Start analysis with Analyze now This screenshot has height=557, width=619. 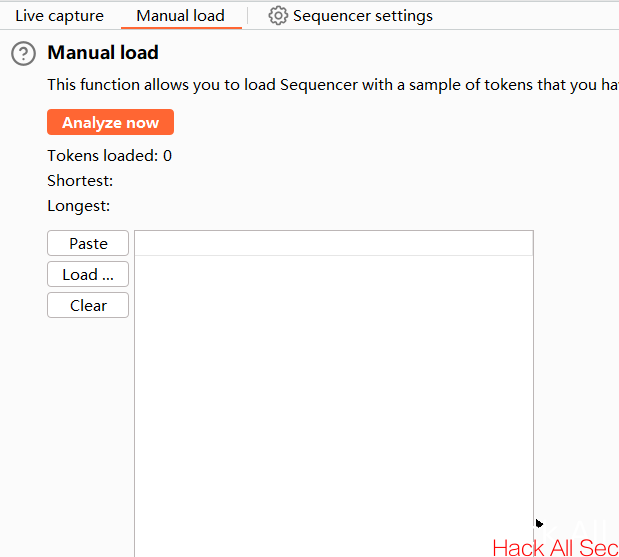coord(111,122)
